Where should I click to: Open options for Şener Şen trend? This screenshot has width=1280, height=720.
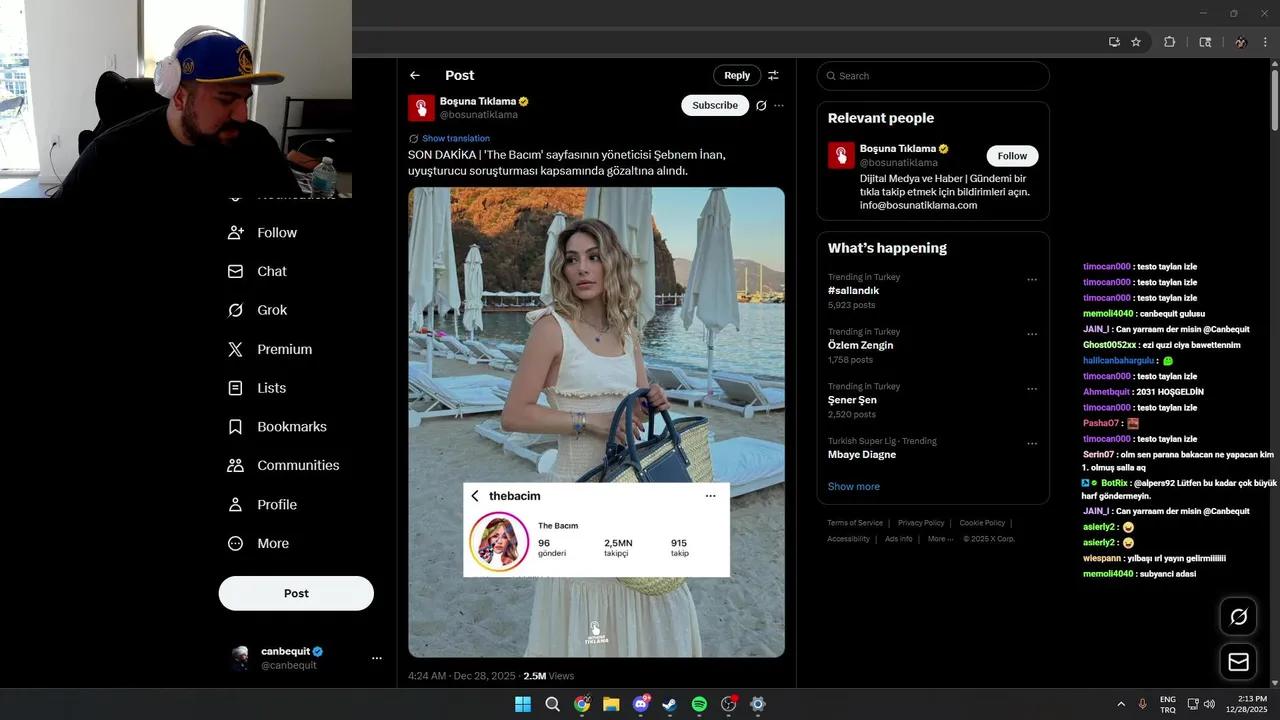(1032, 389)
